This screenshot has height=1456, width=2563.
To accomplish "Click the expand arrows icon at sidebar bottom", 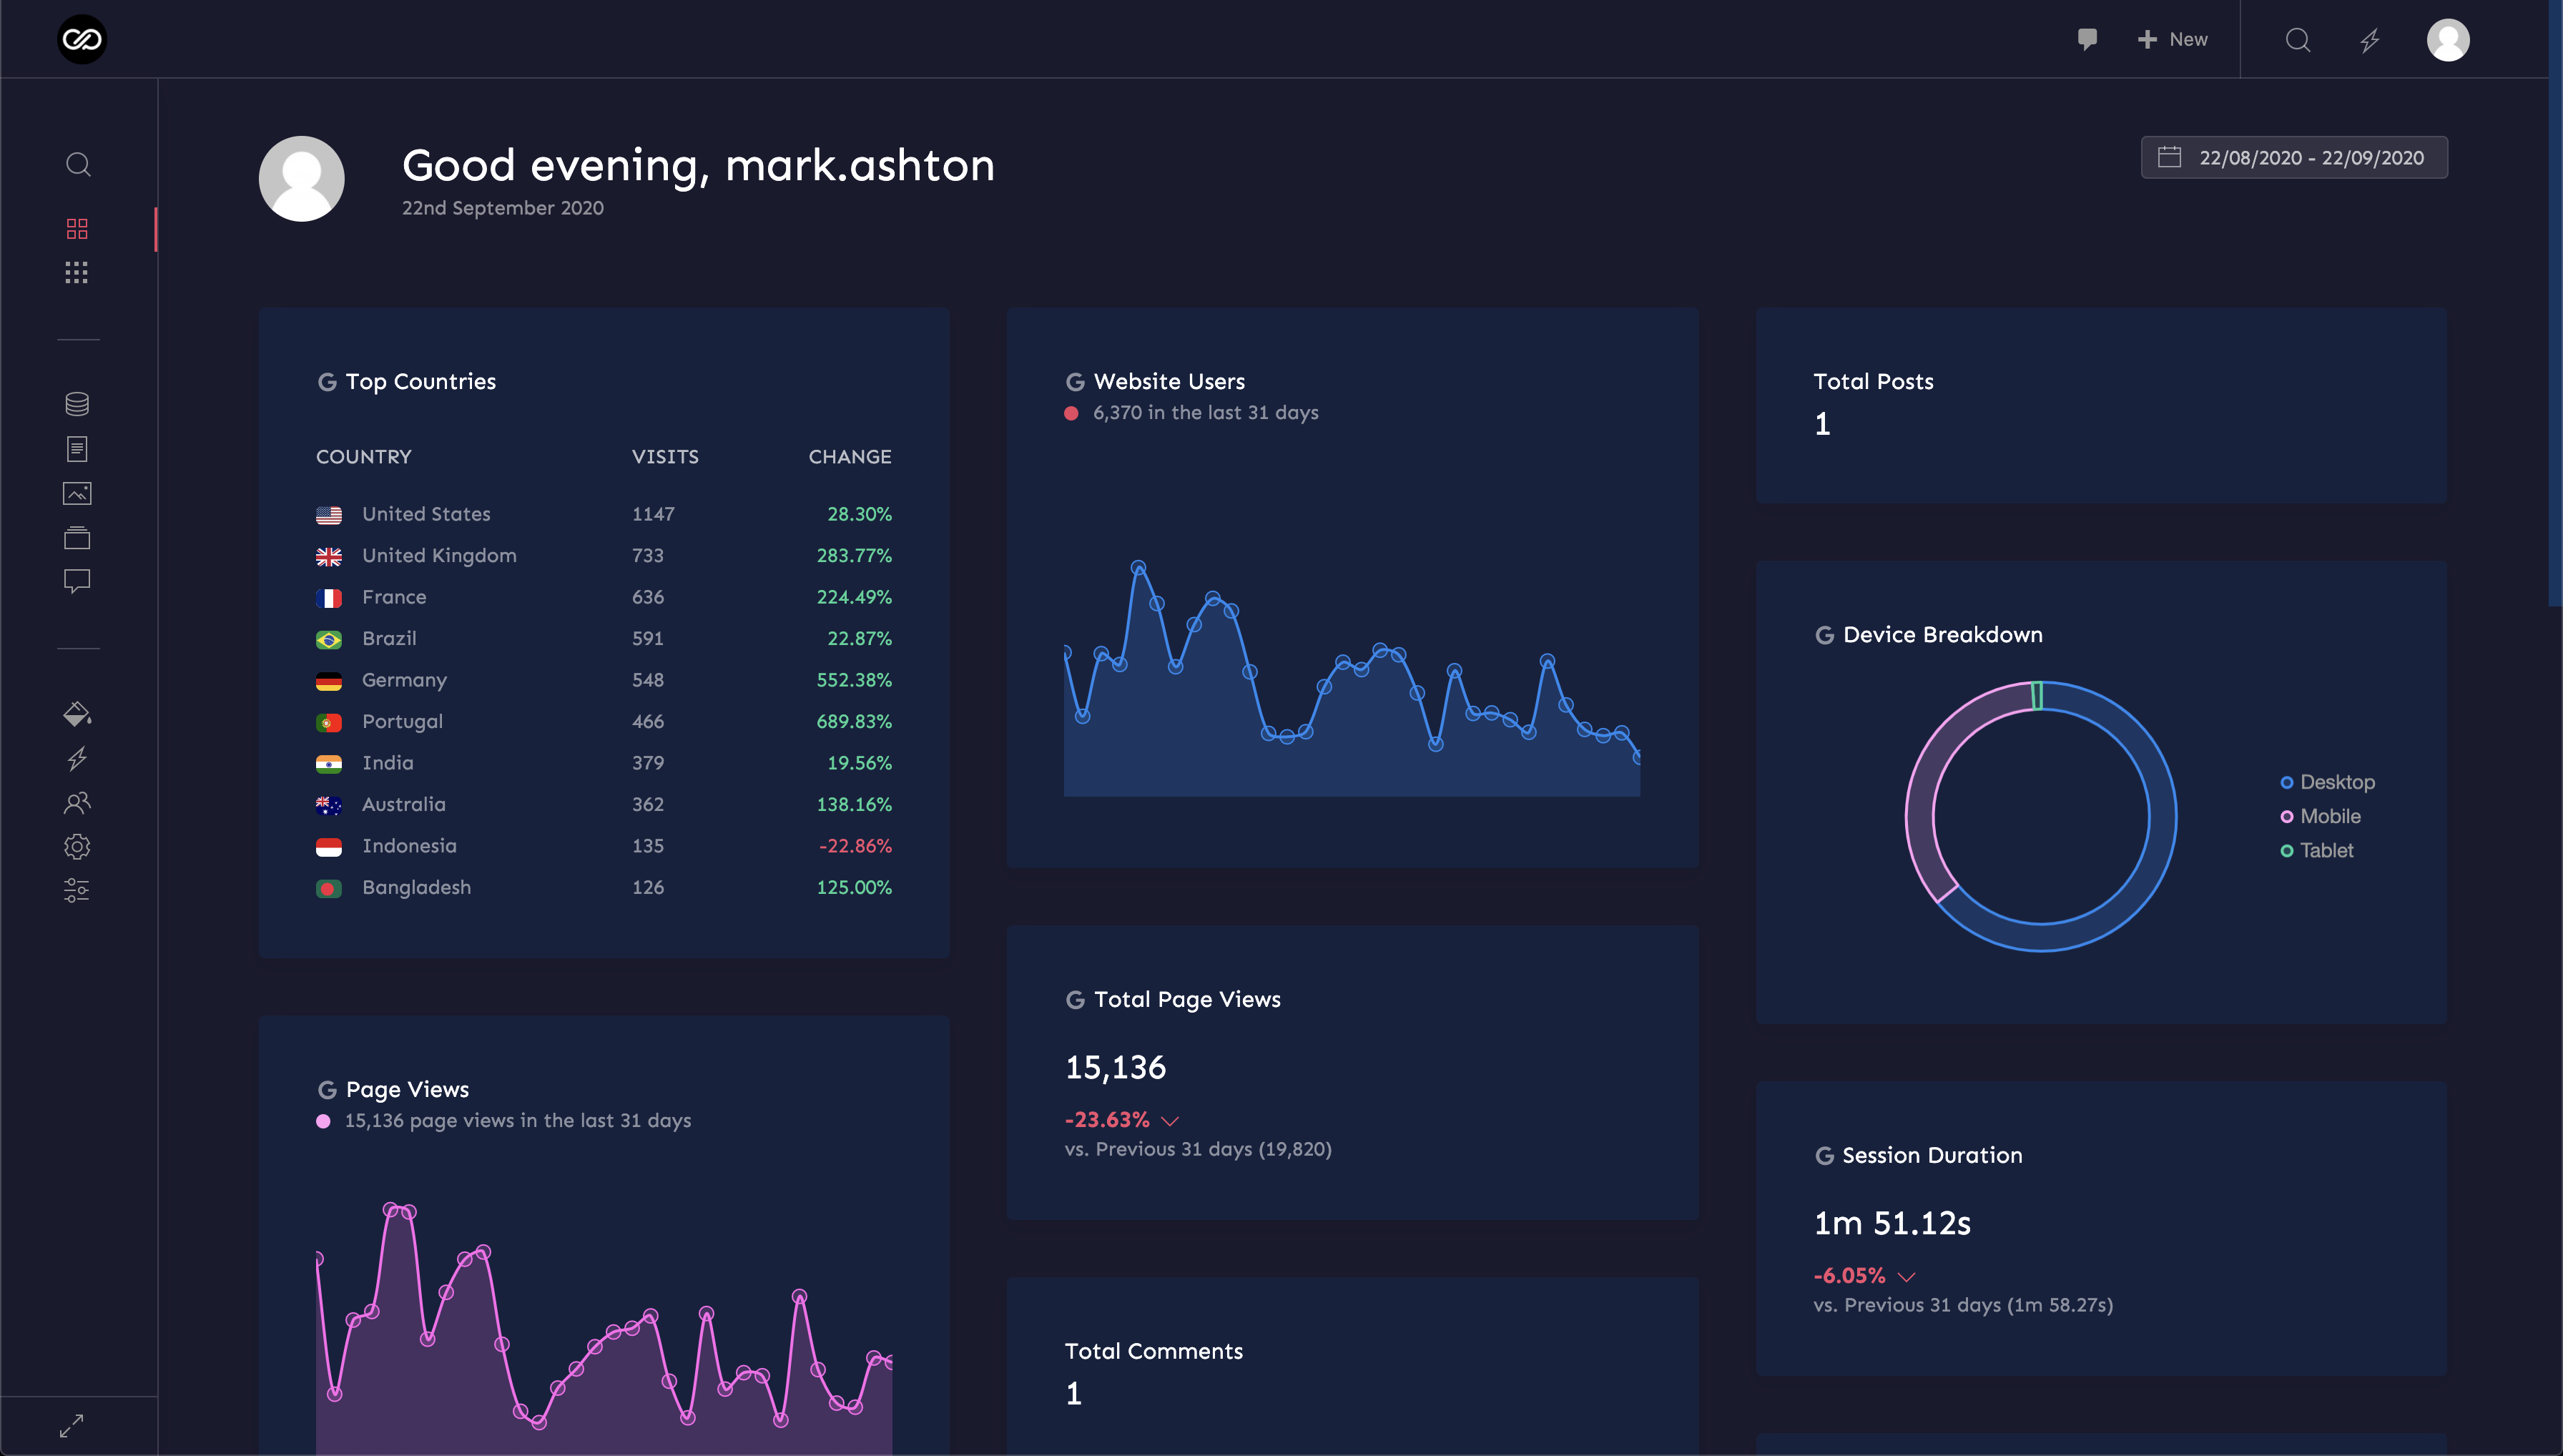I will coord(71,1426).
